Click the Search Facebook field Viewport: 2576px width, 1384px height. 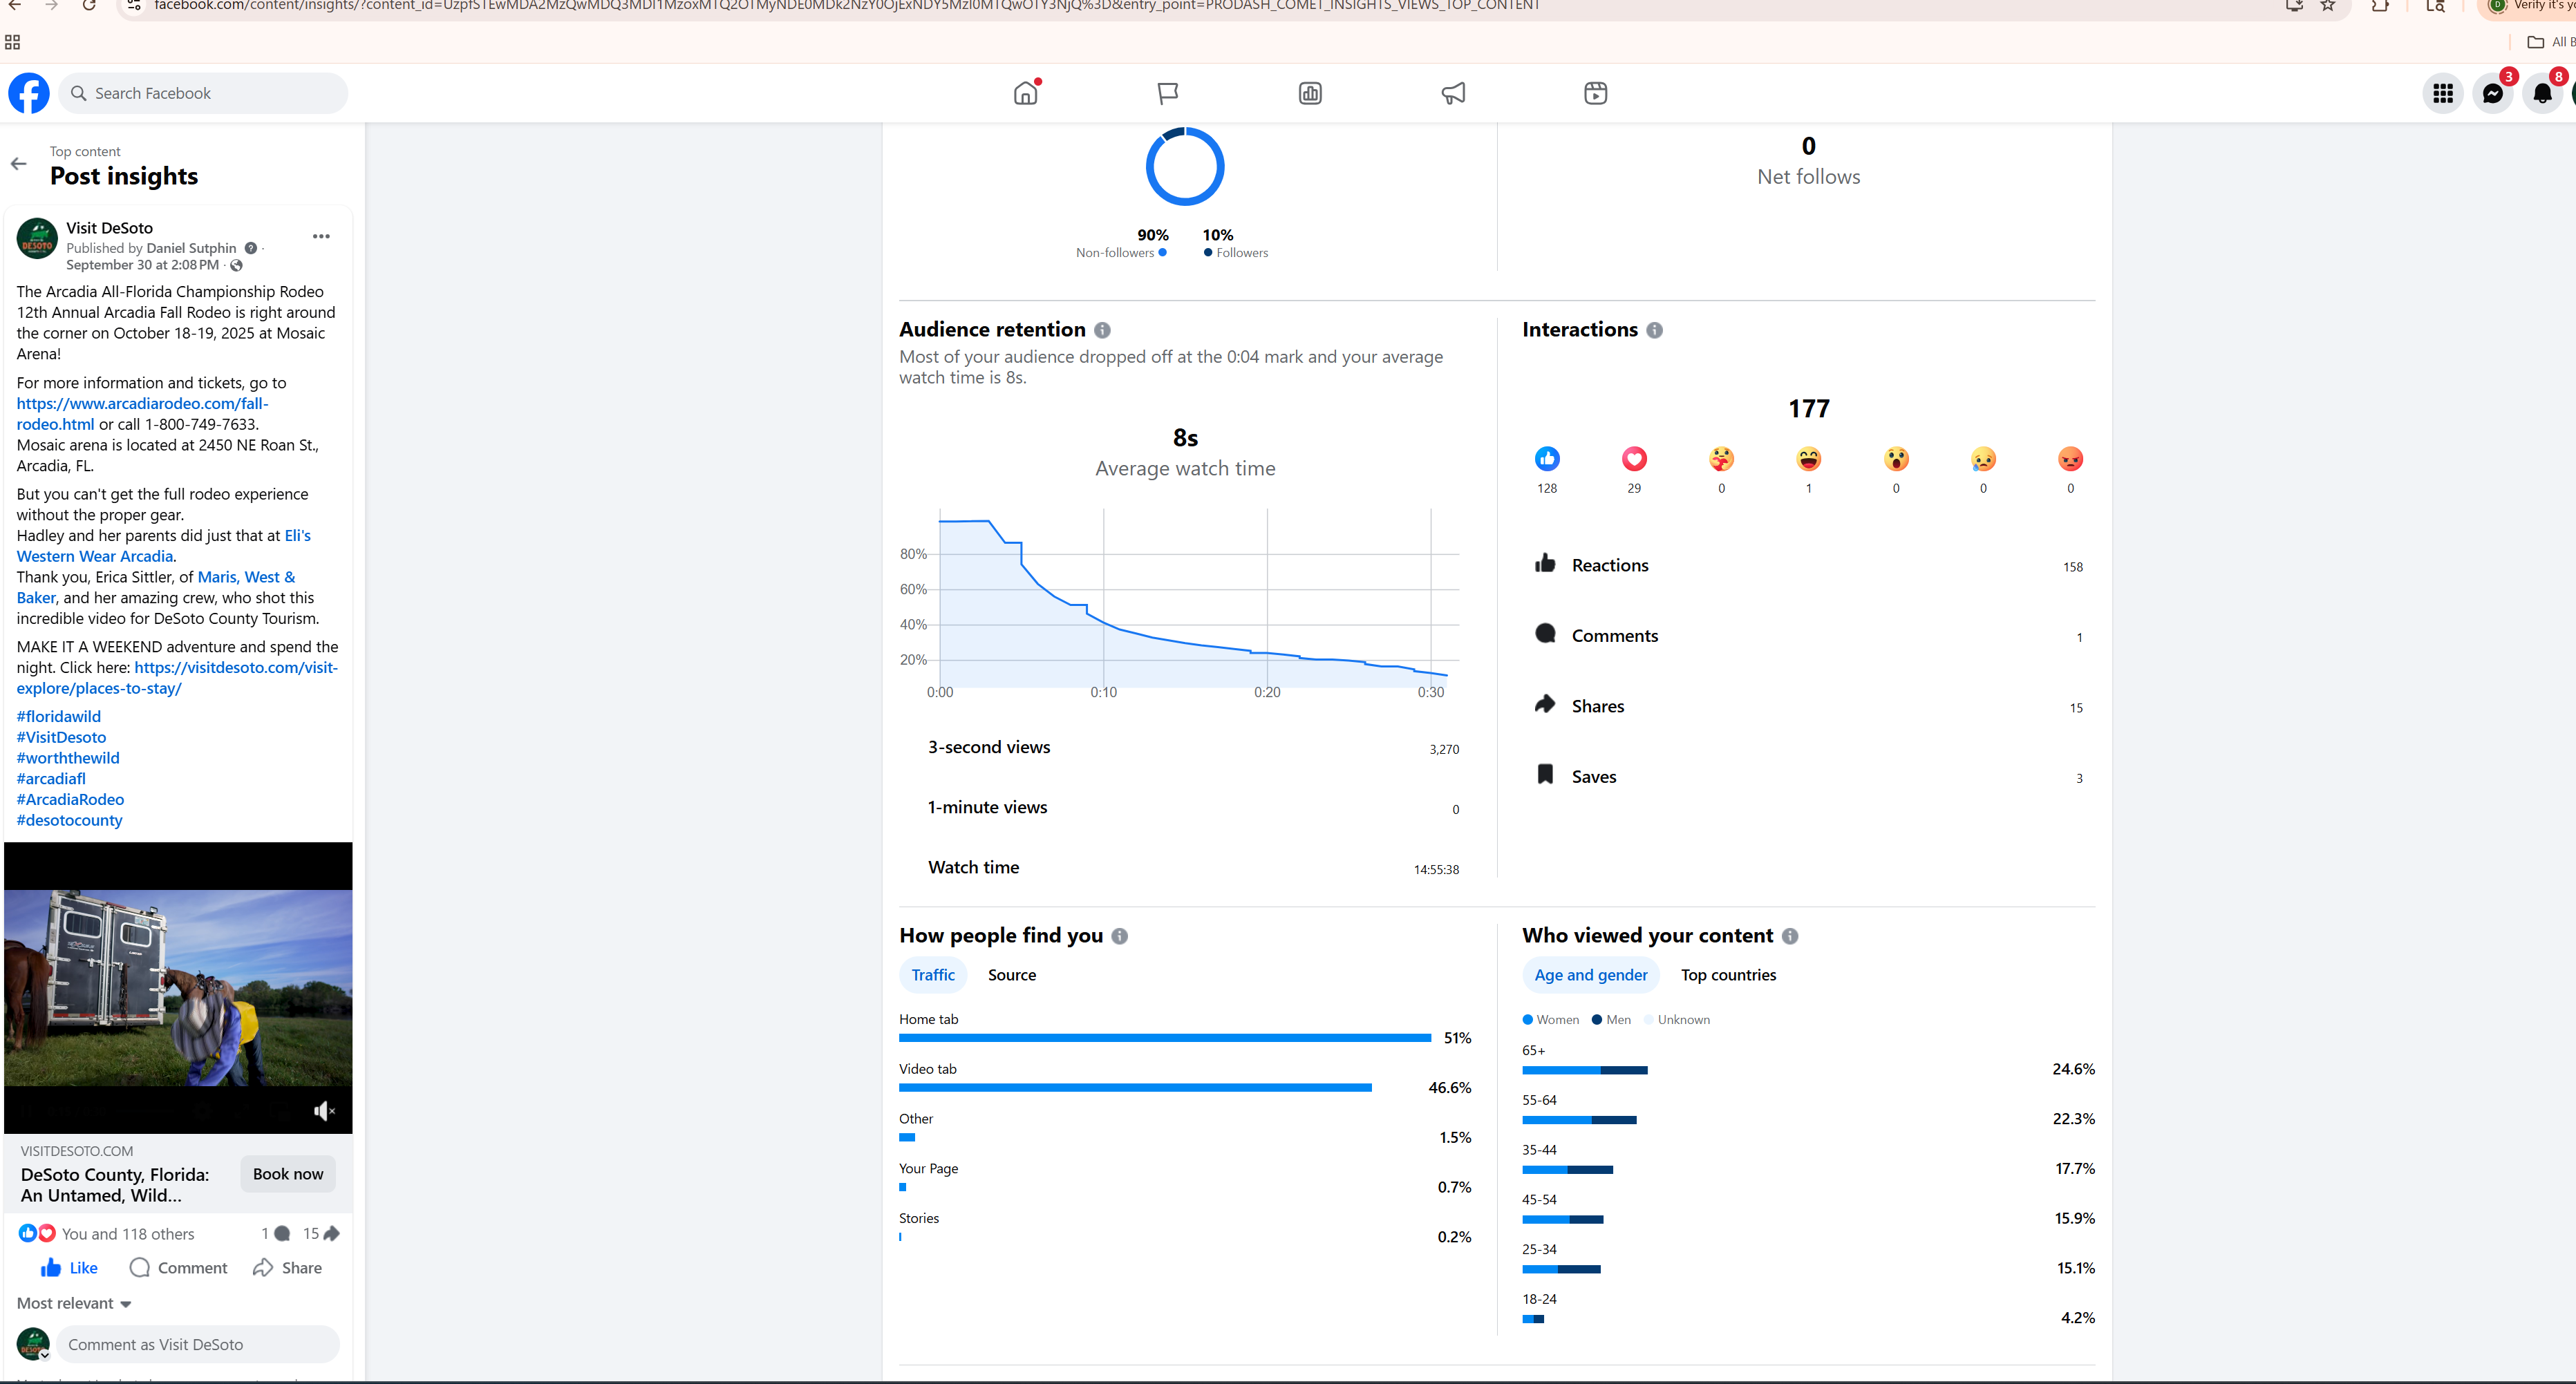pyautogui.click(x=204, y=93)
